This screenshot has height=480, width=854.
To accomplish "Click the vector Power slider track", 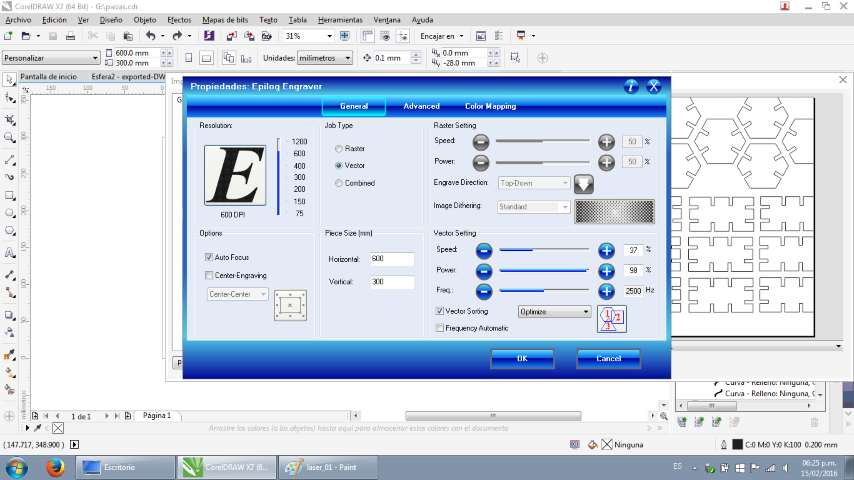I will pos(544,270).
